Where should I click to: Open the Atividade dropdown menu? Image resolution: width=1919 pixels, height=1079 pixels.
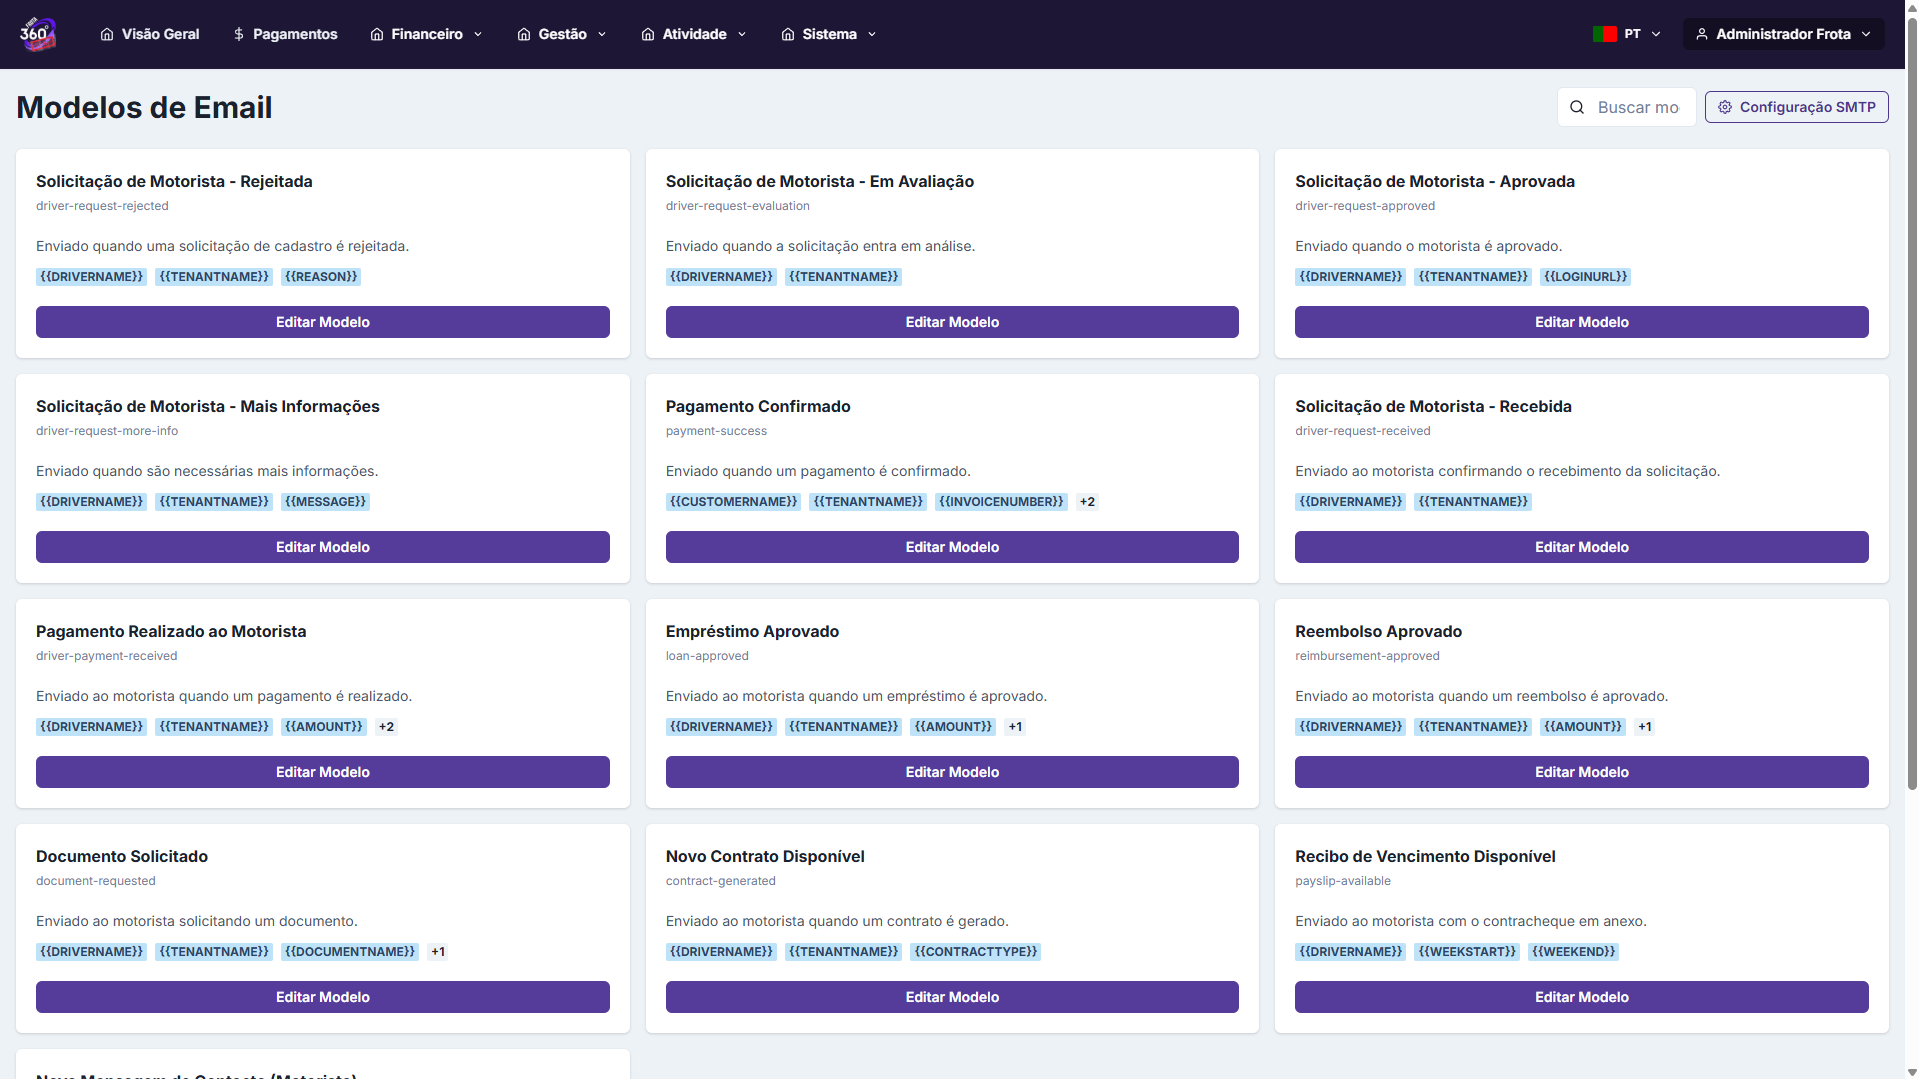[694, 34]
